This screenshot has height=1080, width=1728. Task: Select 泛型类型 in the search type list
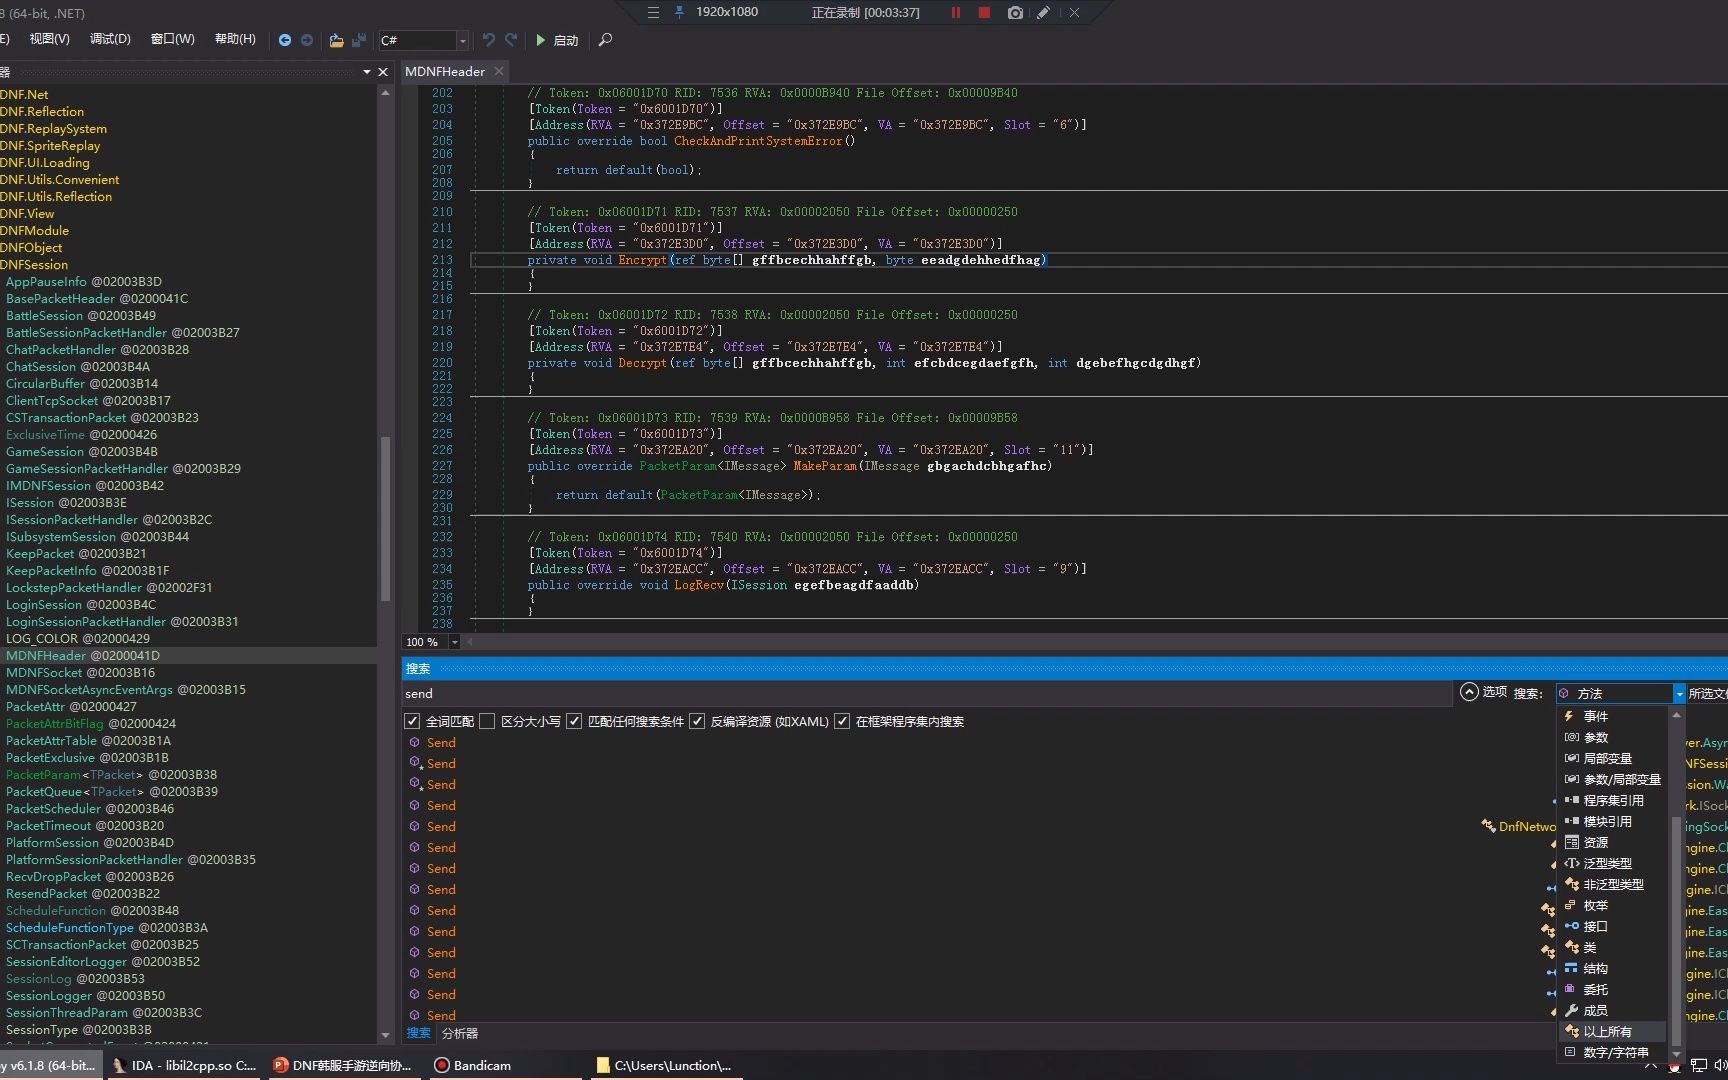pyautogui.click(x=1607, y=863)
